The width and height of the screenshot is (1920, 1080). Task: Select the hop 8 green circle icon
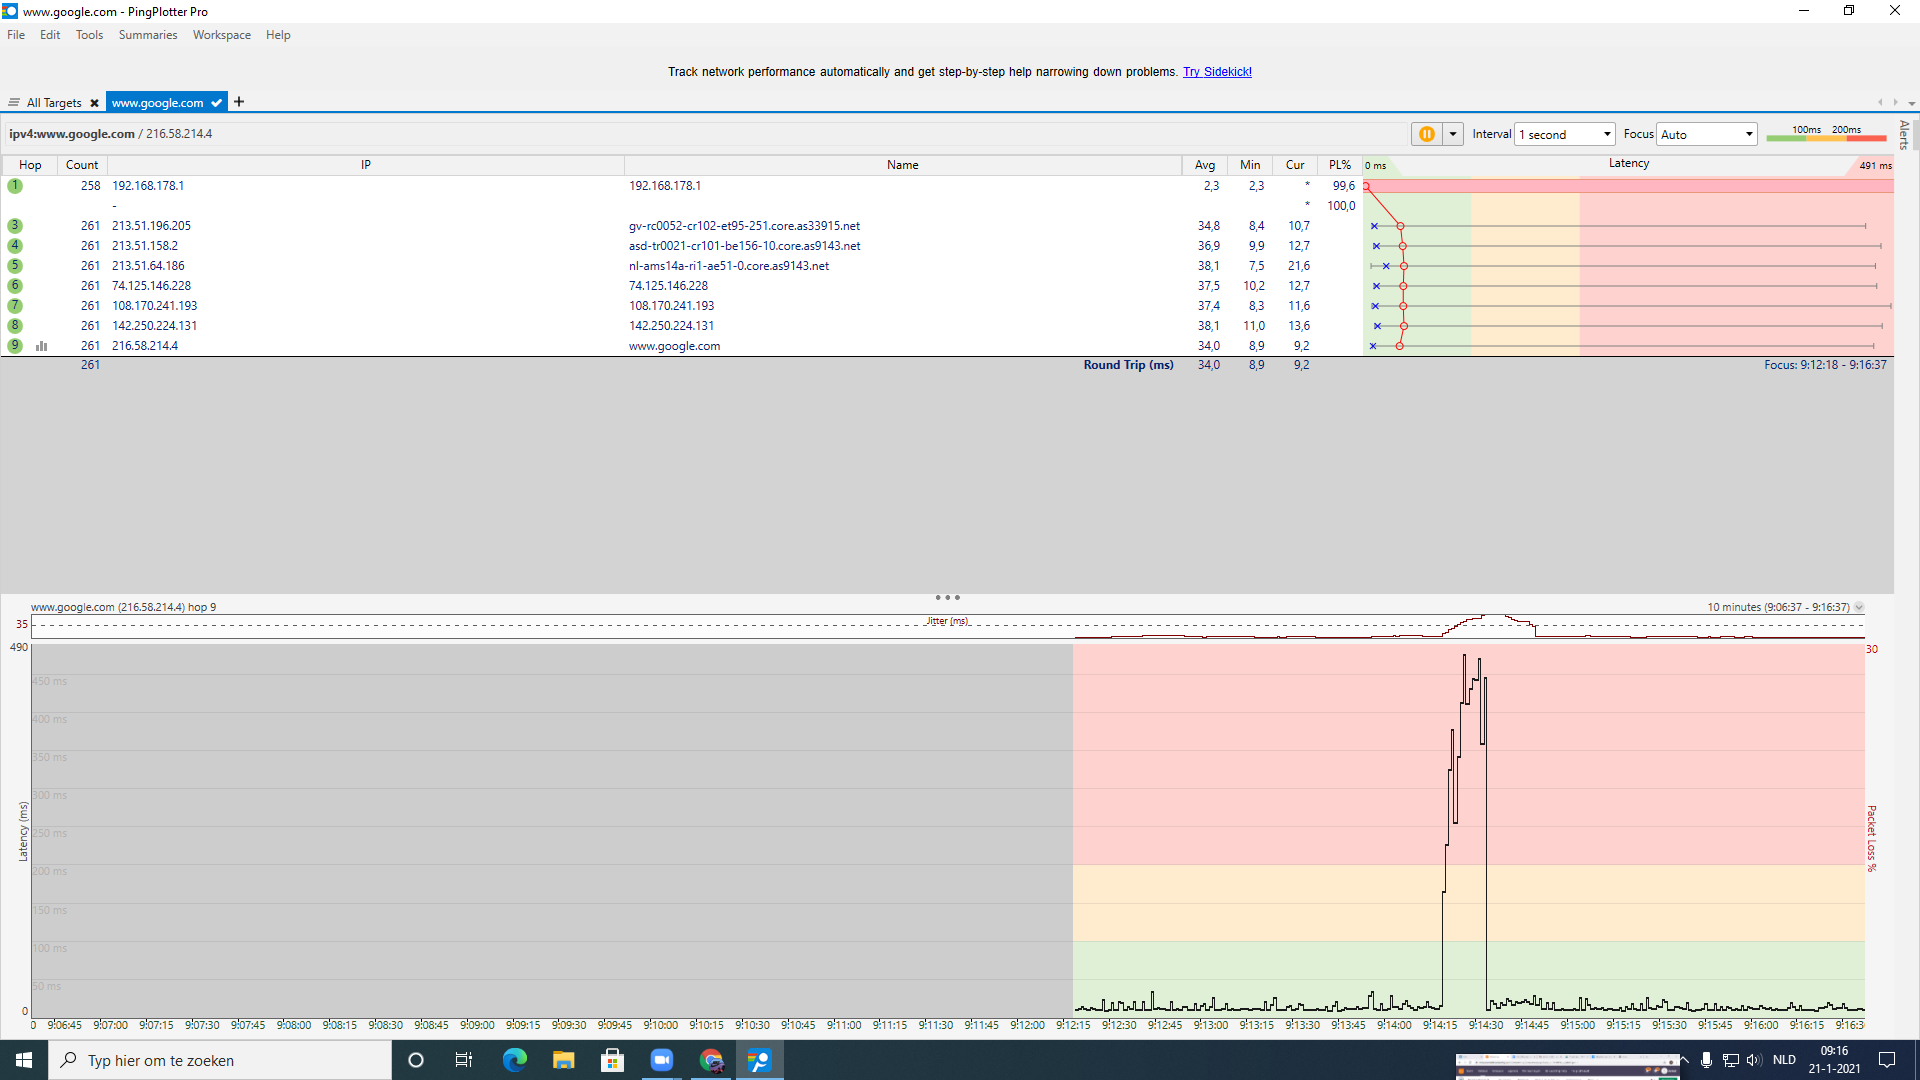coord(15,326)
